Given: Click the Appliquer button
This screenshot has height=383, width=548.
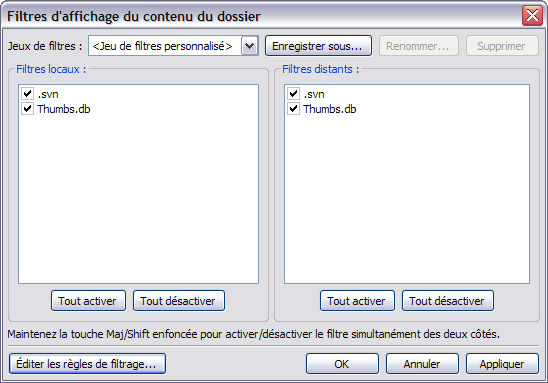Looking at the screenshot, I should 502,364.
